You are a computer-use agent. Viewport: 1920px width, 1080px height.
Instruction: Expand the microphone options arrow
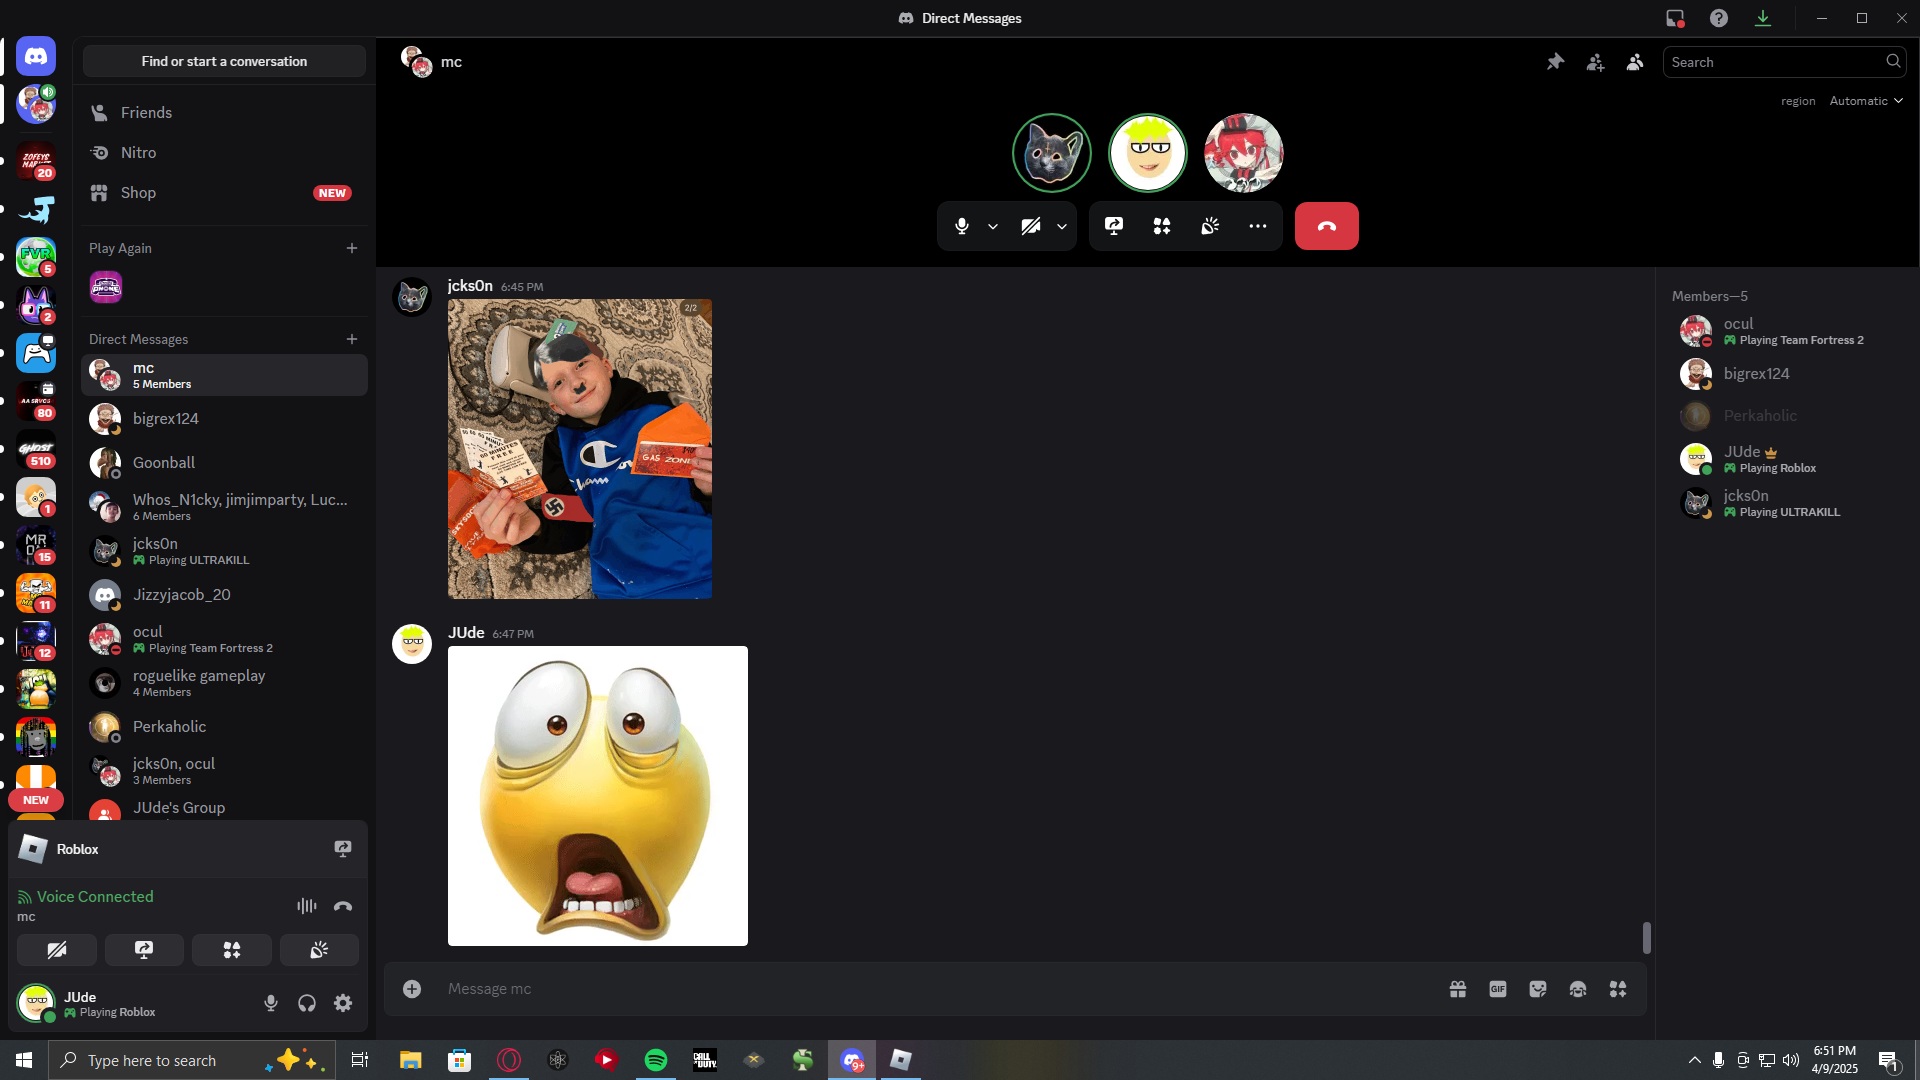[993, 226]
